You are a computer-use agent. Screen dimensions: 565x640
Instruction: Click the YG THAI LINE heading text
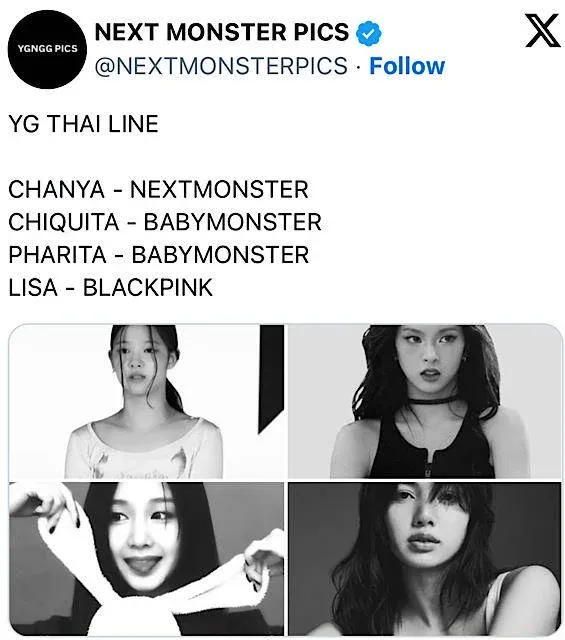83,124
